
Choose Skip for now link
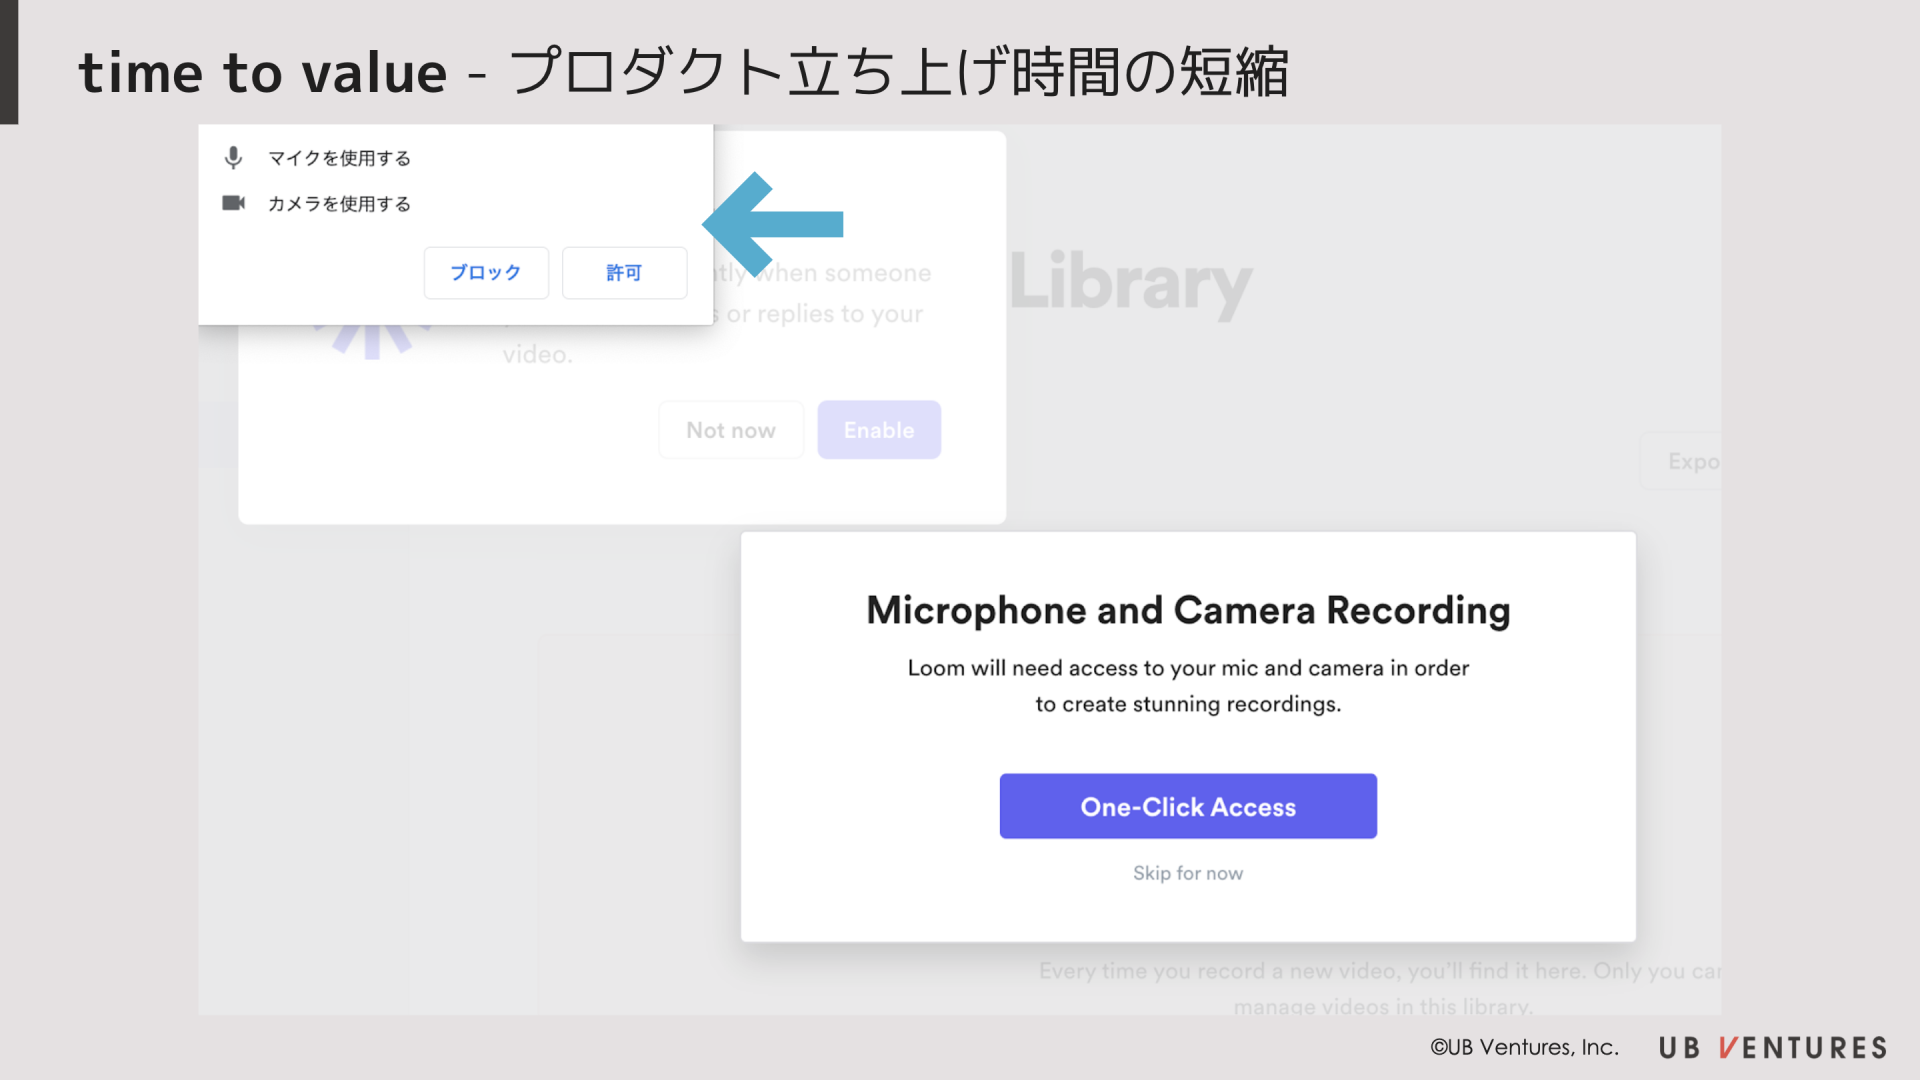[1188, 873]
